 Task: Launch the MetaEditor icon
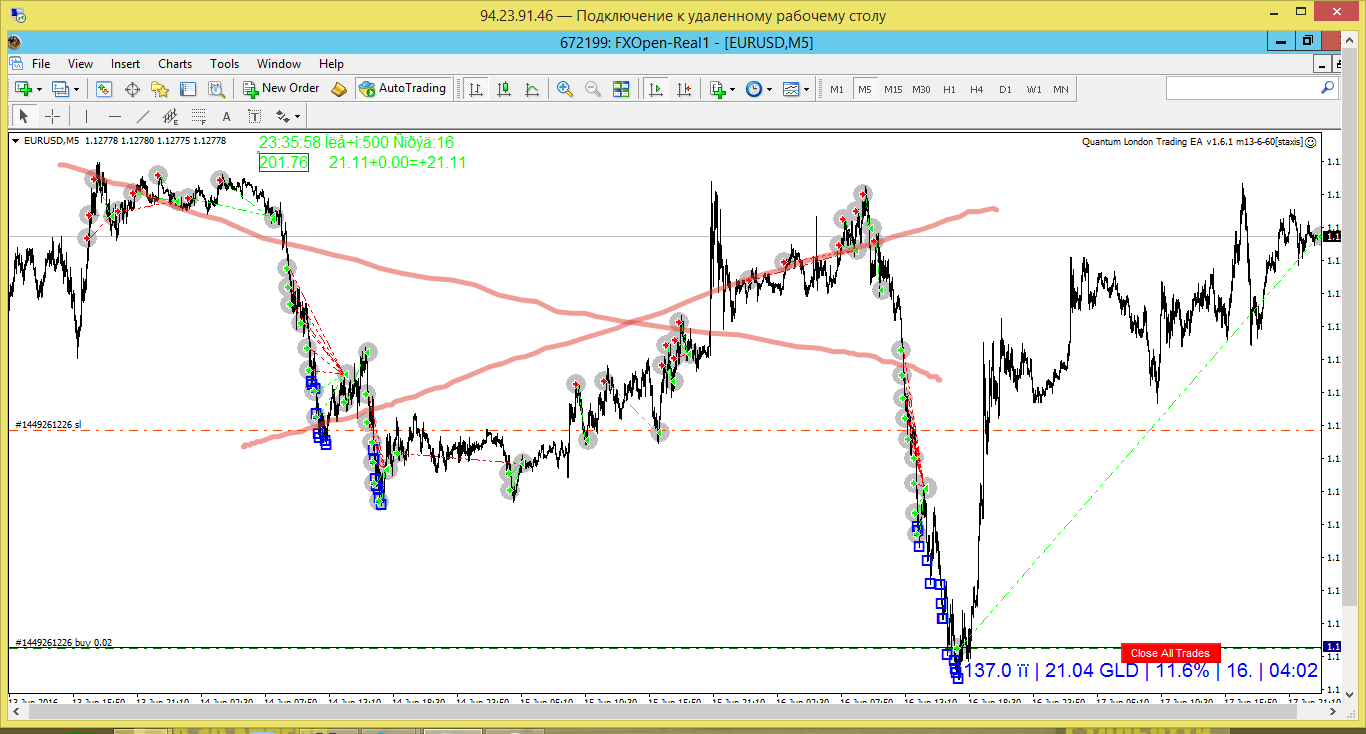[339, 89]
